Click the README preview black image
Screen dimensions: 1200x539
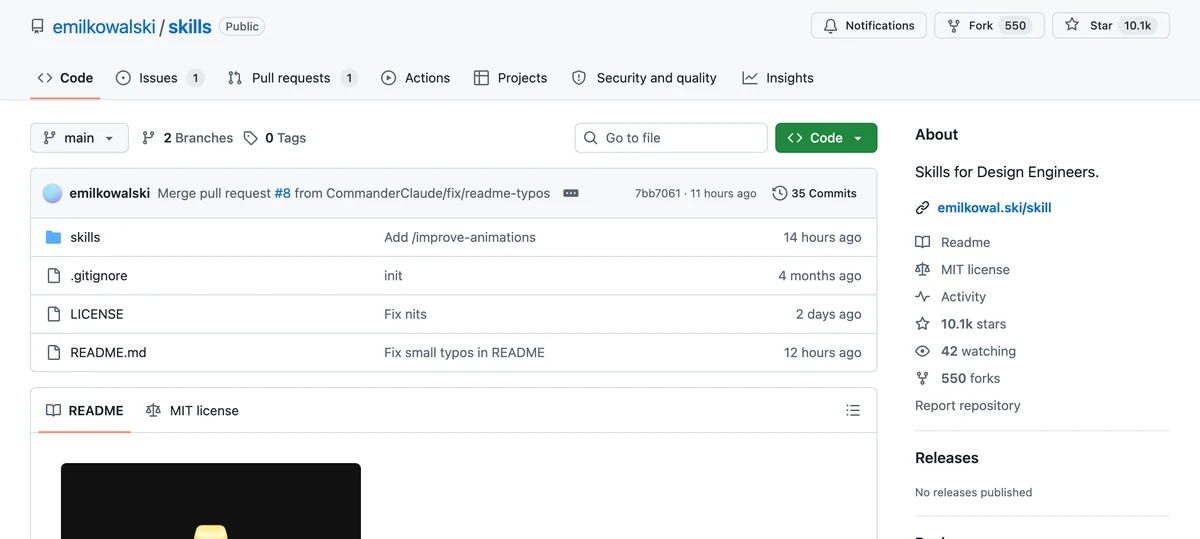click(211, 501)
